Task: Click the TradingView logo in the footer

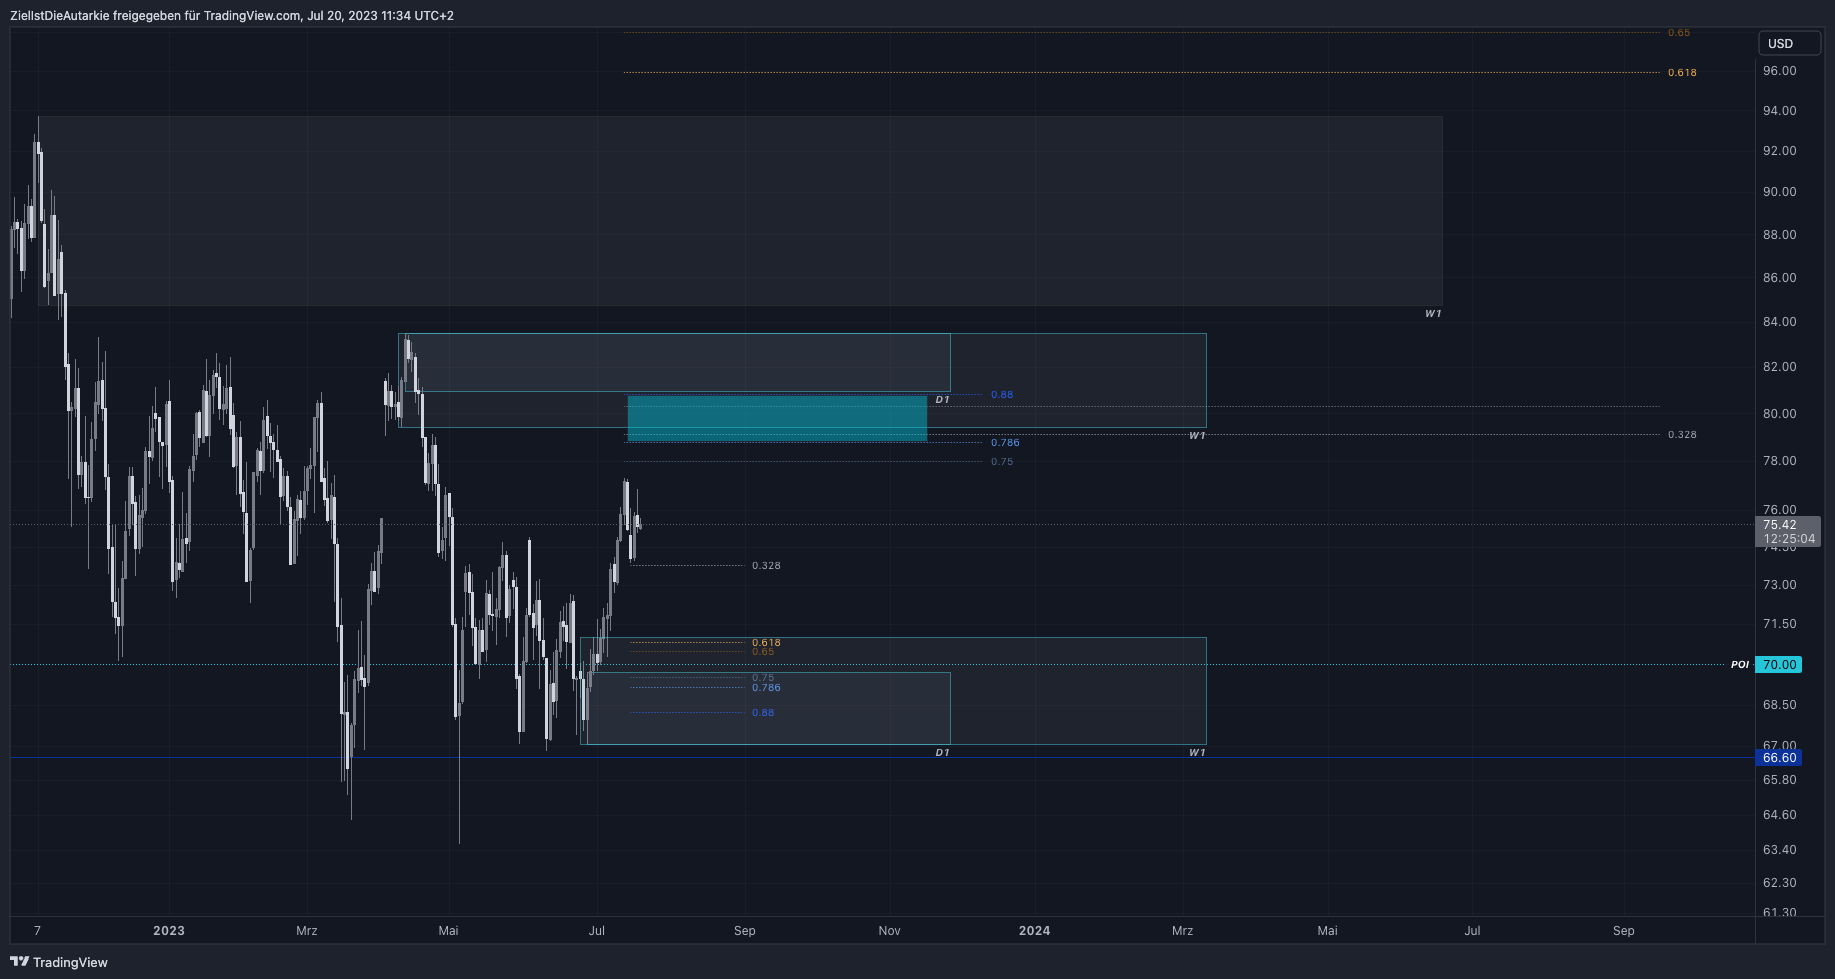Action: click(59, 962)
